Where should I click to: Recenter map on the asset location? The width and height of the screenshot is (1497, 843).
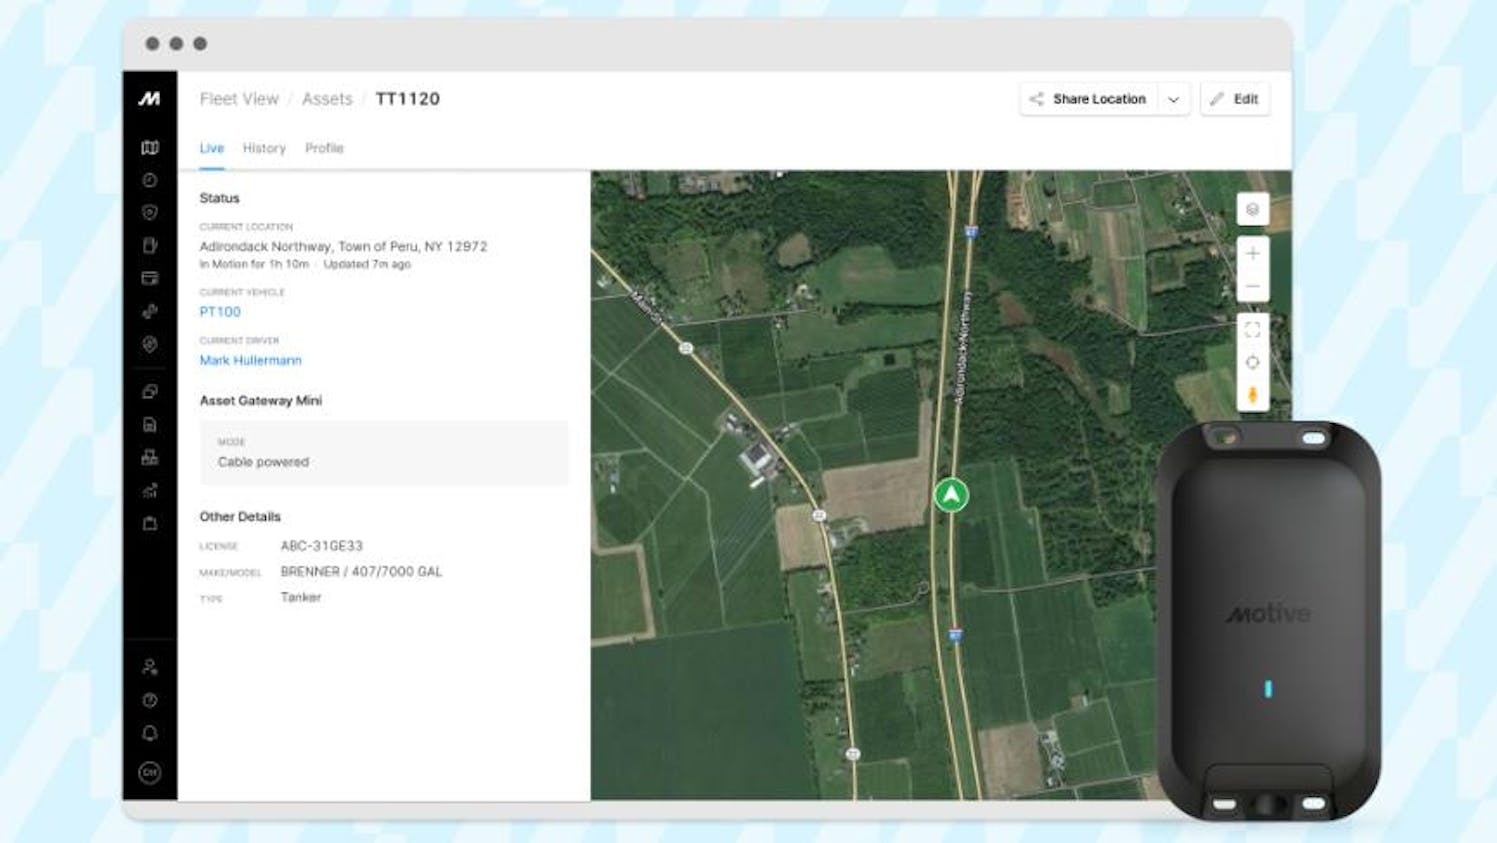click(x=1252, y=362)
